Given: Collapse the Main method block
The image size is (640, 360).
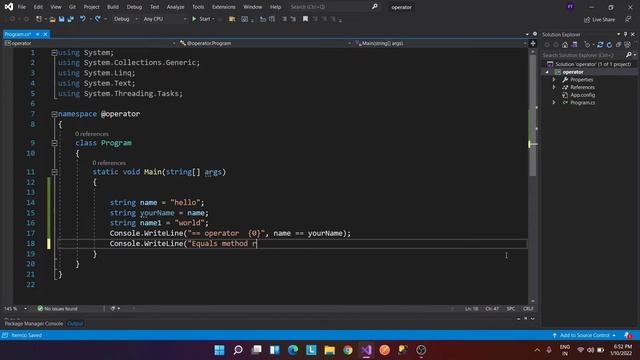Looking at the screenshot, I should click(54, 172).
